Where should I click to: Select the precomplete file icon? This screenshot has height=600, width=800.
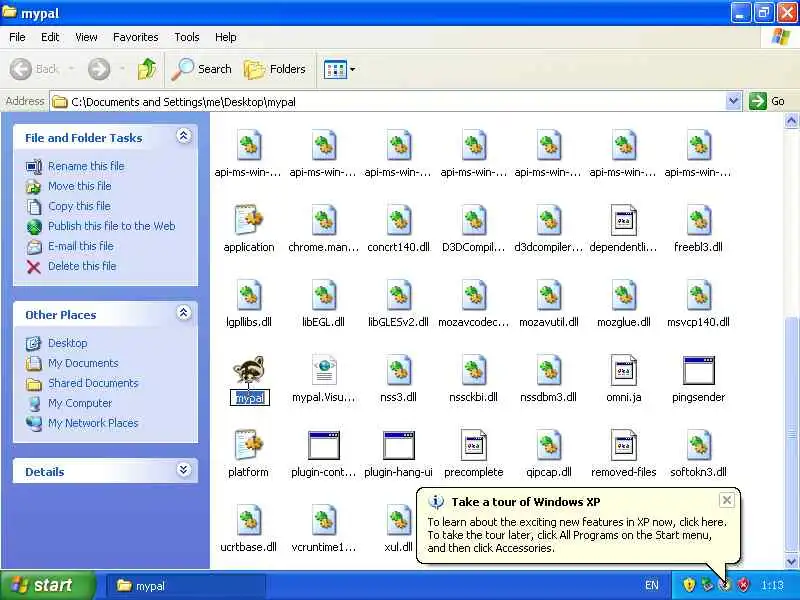473,445
